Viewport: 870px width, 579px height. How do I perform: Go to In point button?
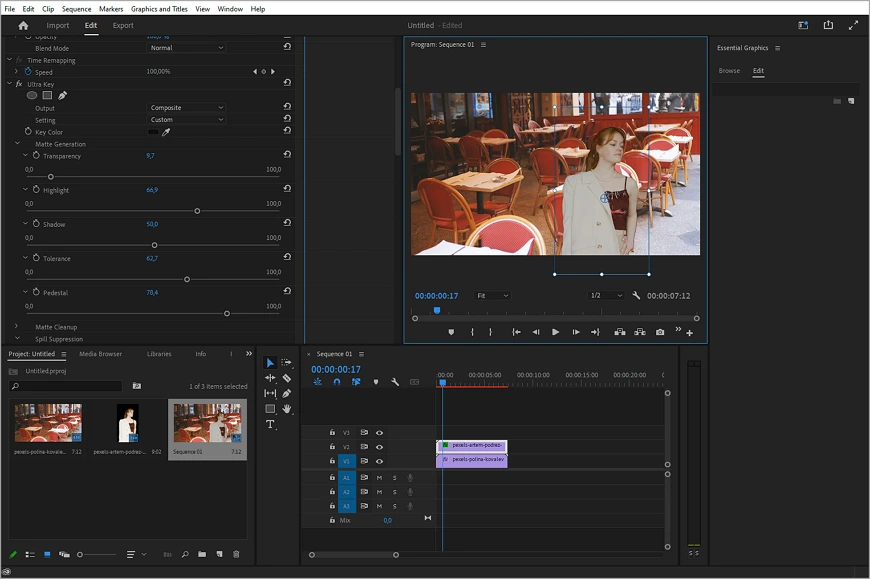[x=516, y=332]
